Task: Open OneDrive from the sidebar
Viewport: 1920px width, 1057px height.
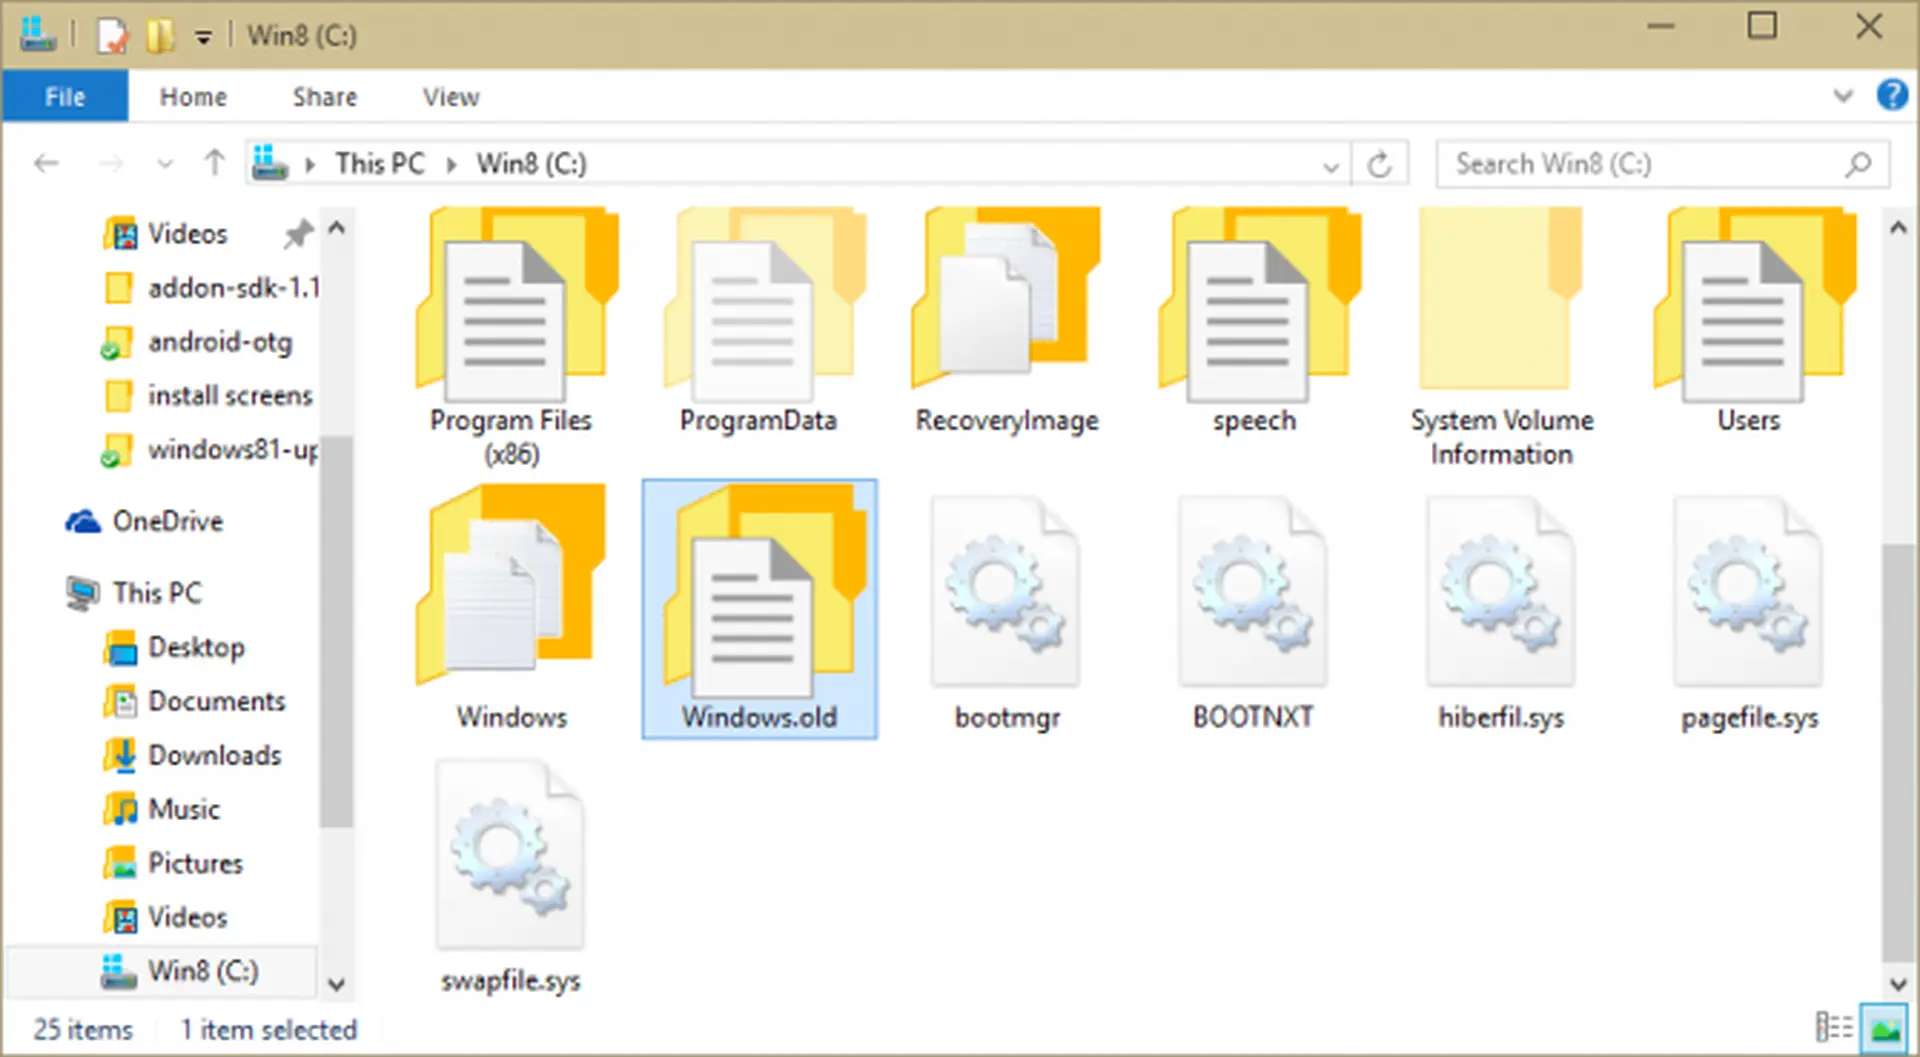Action: (x=168, y=521)
